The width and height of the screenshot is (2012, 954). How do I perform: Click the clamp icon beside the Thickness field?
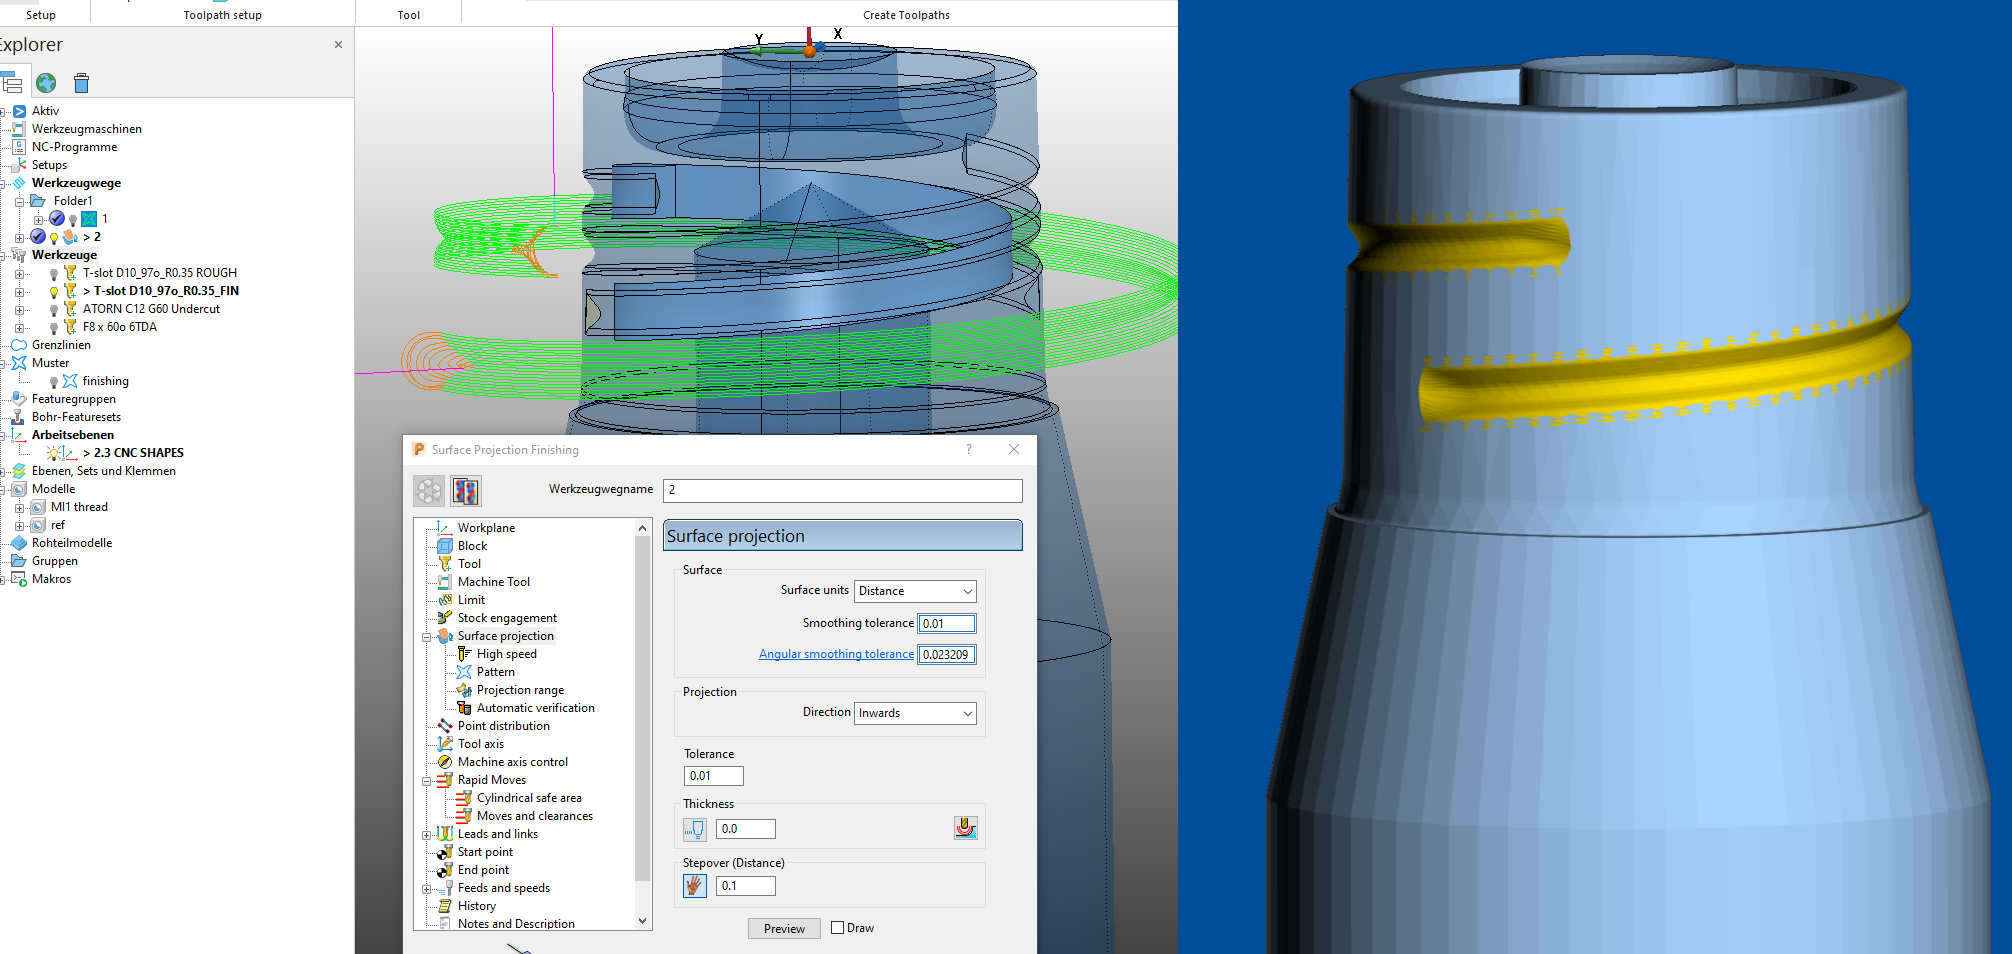[x=965, y=827]
